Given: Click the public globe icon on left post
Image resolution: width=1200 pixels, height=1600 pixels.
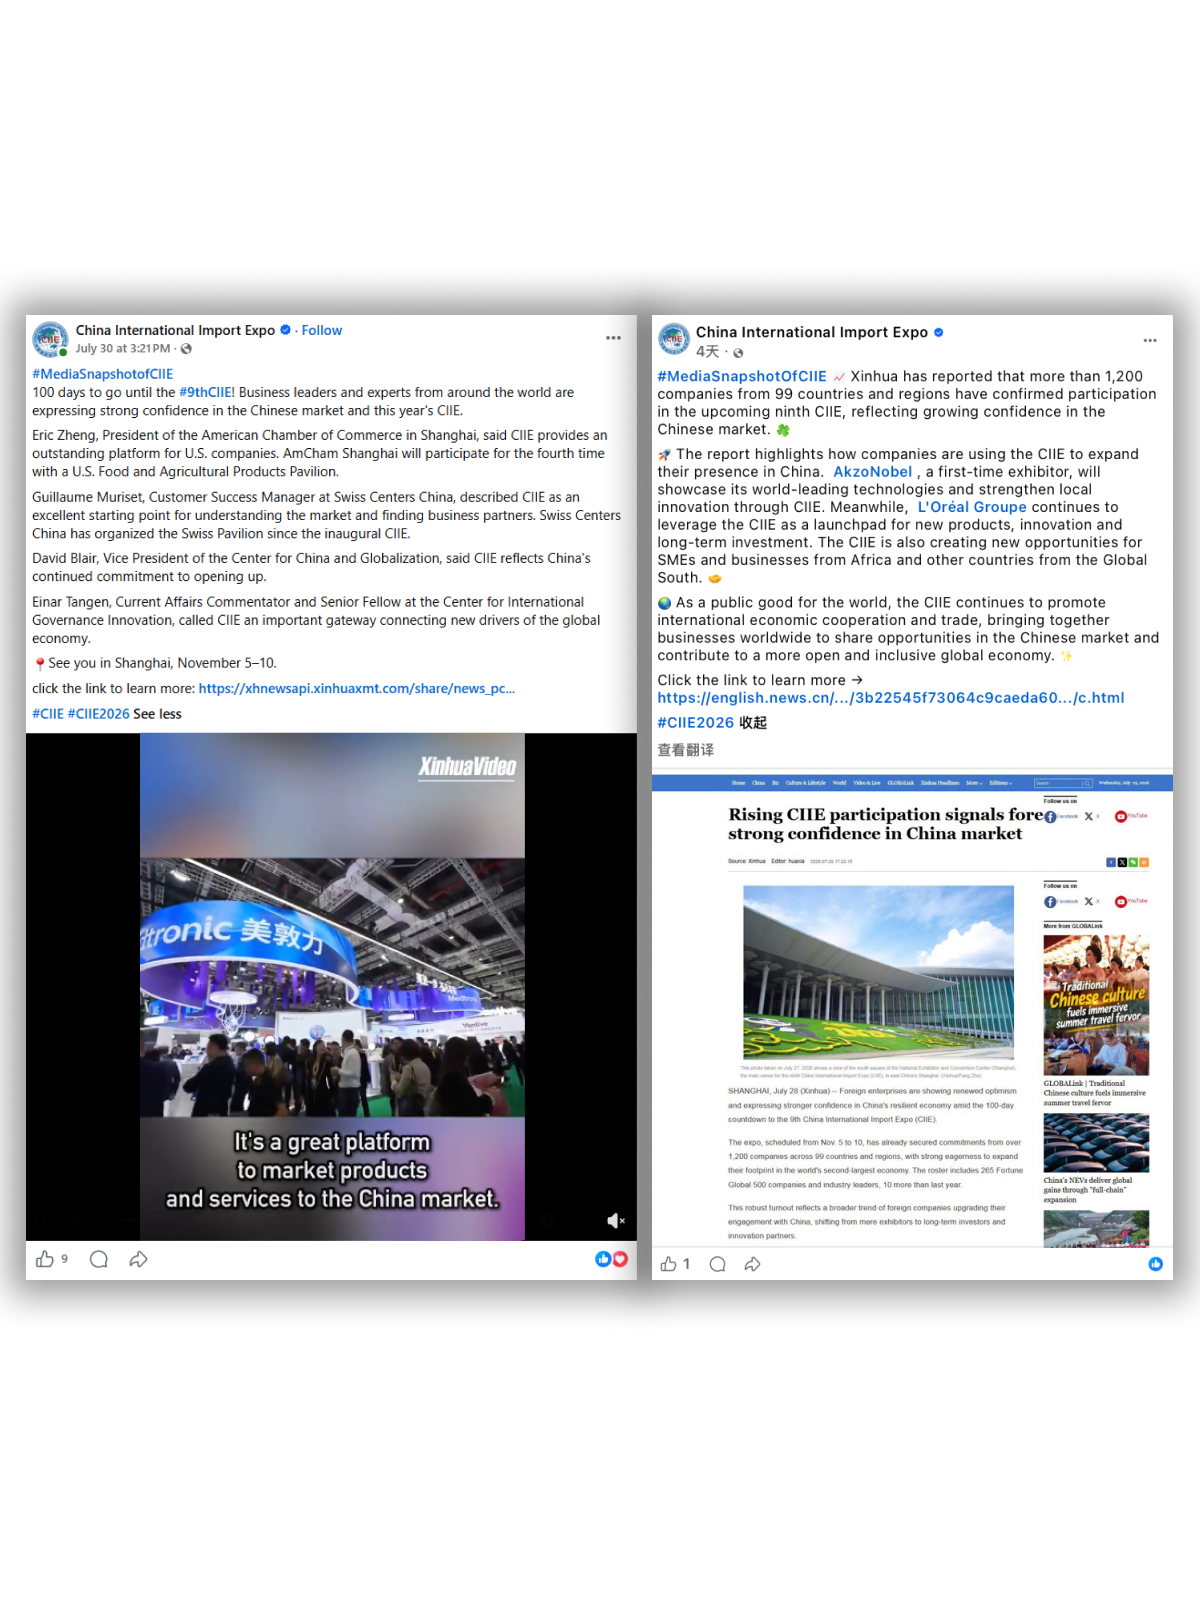Looking at the screenshot, I should 186,349.
